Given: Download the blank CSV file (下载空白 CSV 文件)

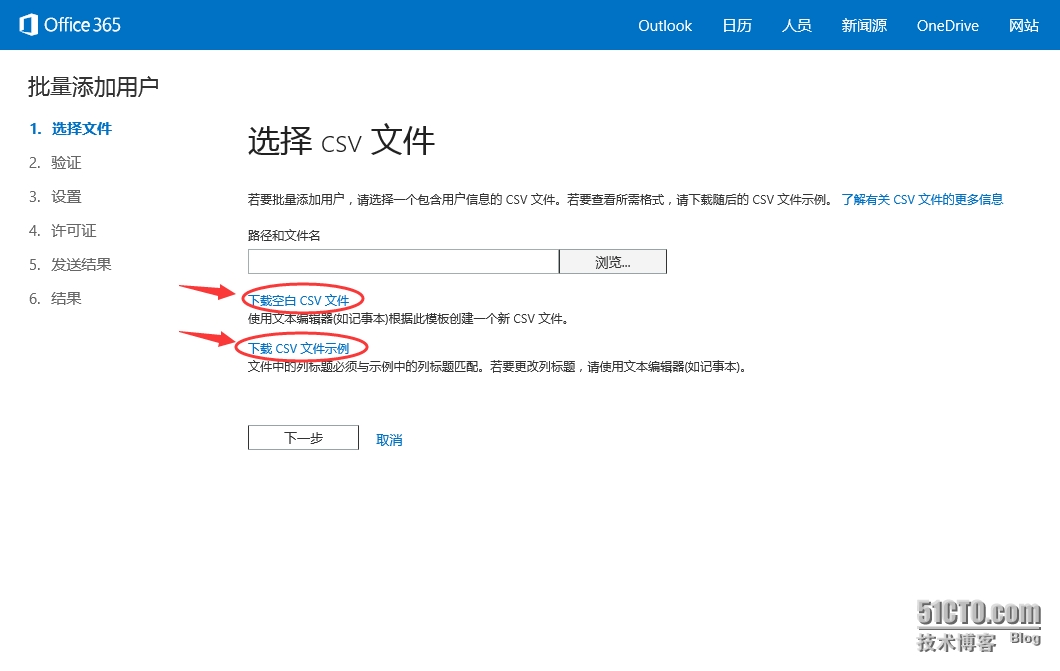Looking at the screenshot, I should pyautogui.click(x=299, y=300).
